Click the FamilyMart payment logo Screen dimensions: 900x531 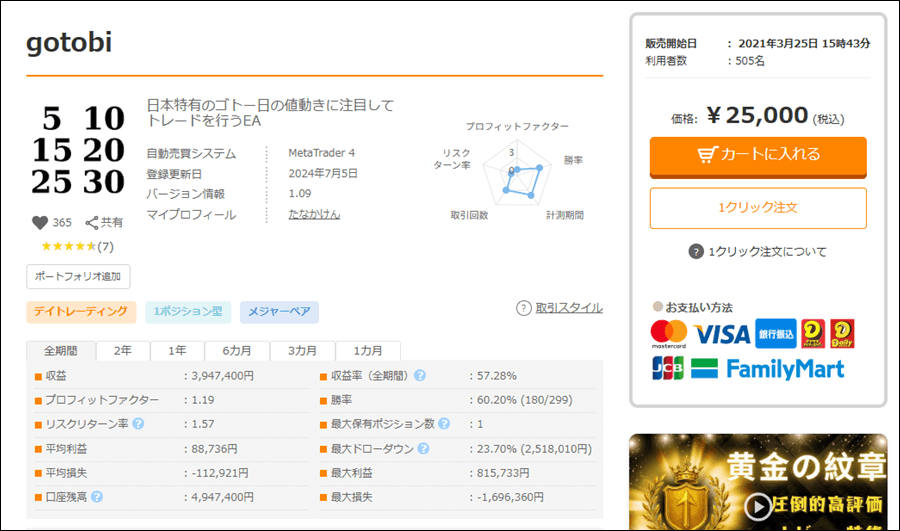767,369
